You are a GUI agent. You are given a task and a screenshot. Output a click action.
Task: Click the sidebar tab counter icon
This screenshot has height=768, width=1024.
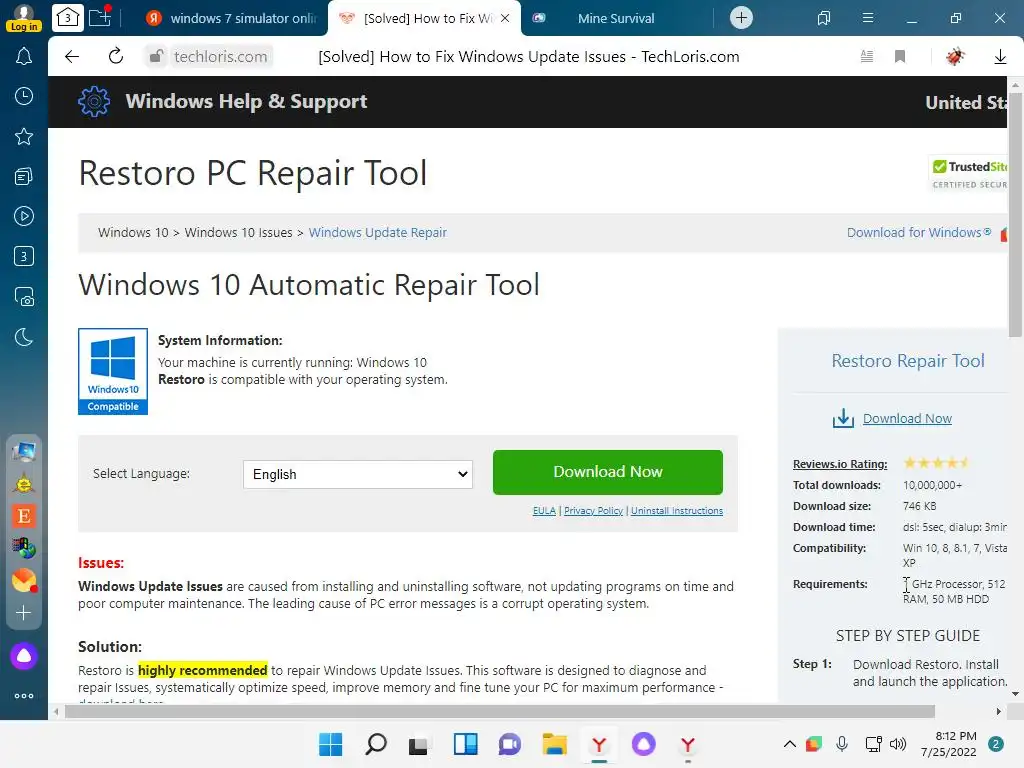[x=24, y=256]
